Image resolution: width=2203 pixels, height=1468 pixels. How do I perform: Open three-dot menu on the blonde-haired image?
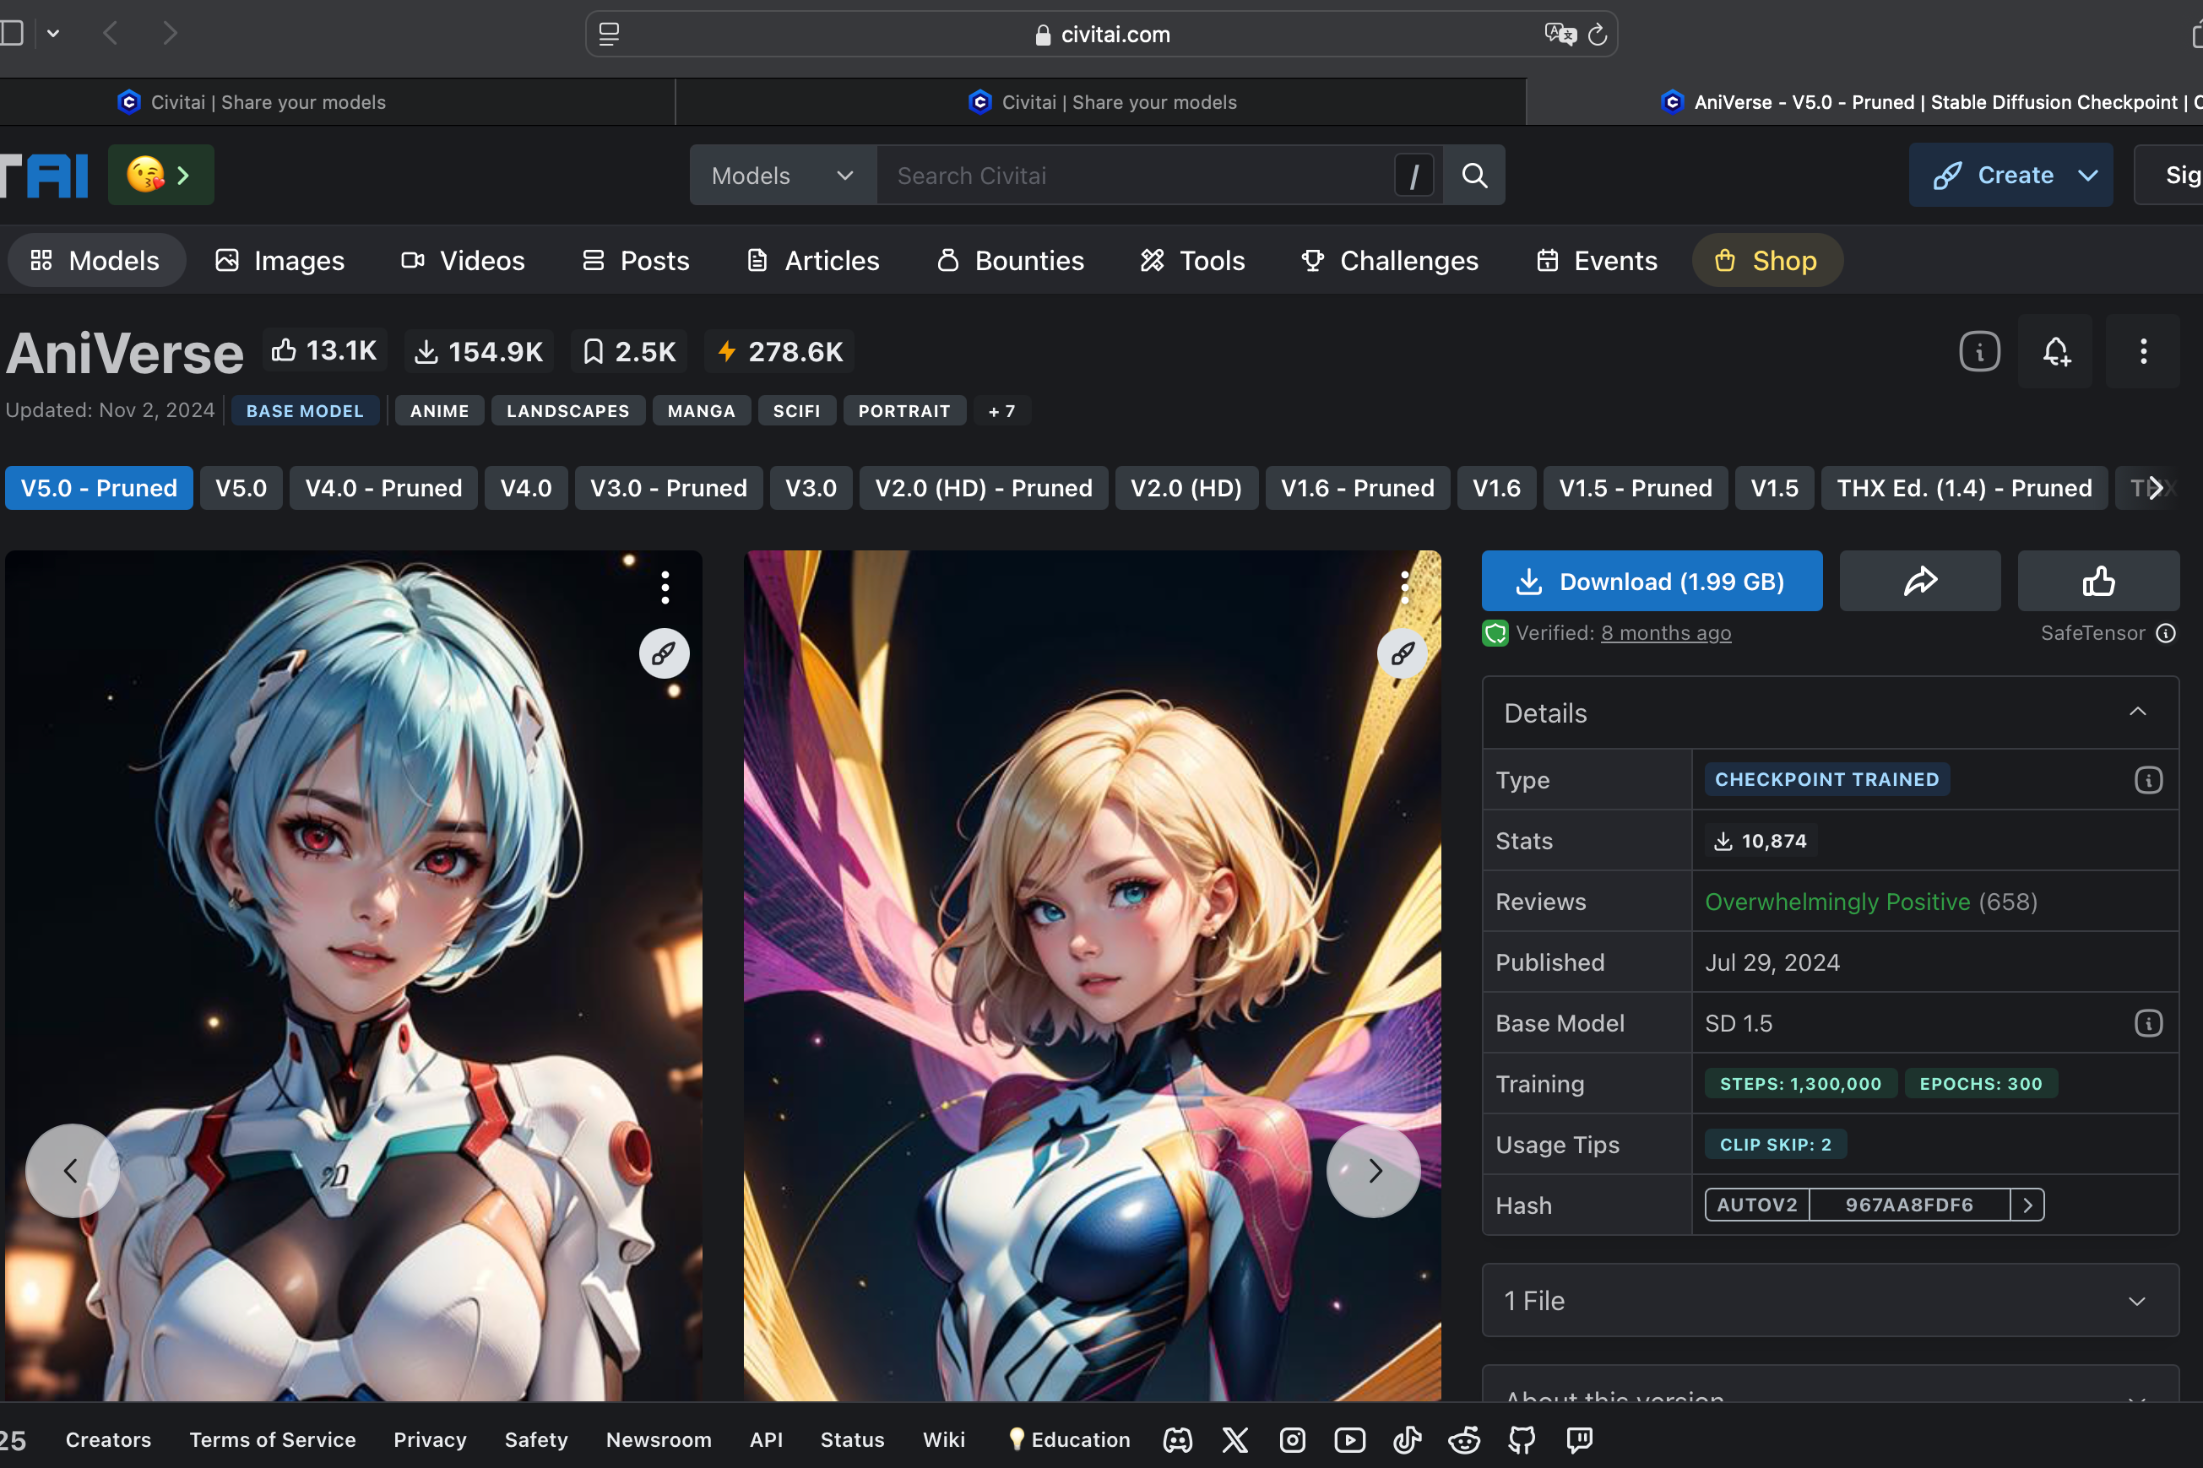coord(1404,587)
